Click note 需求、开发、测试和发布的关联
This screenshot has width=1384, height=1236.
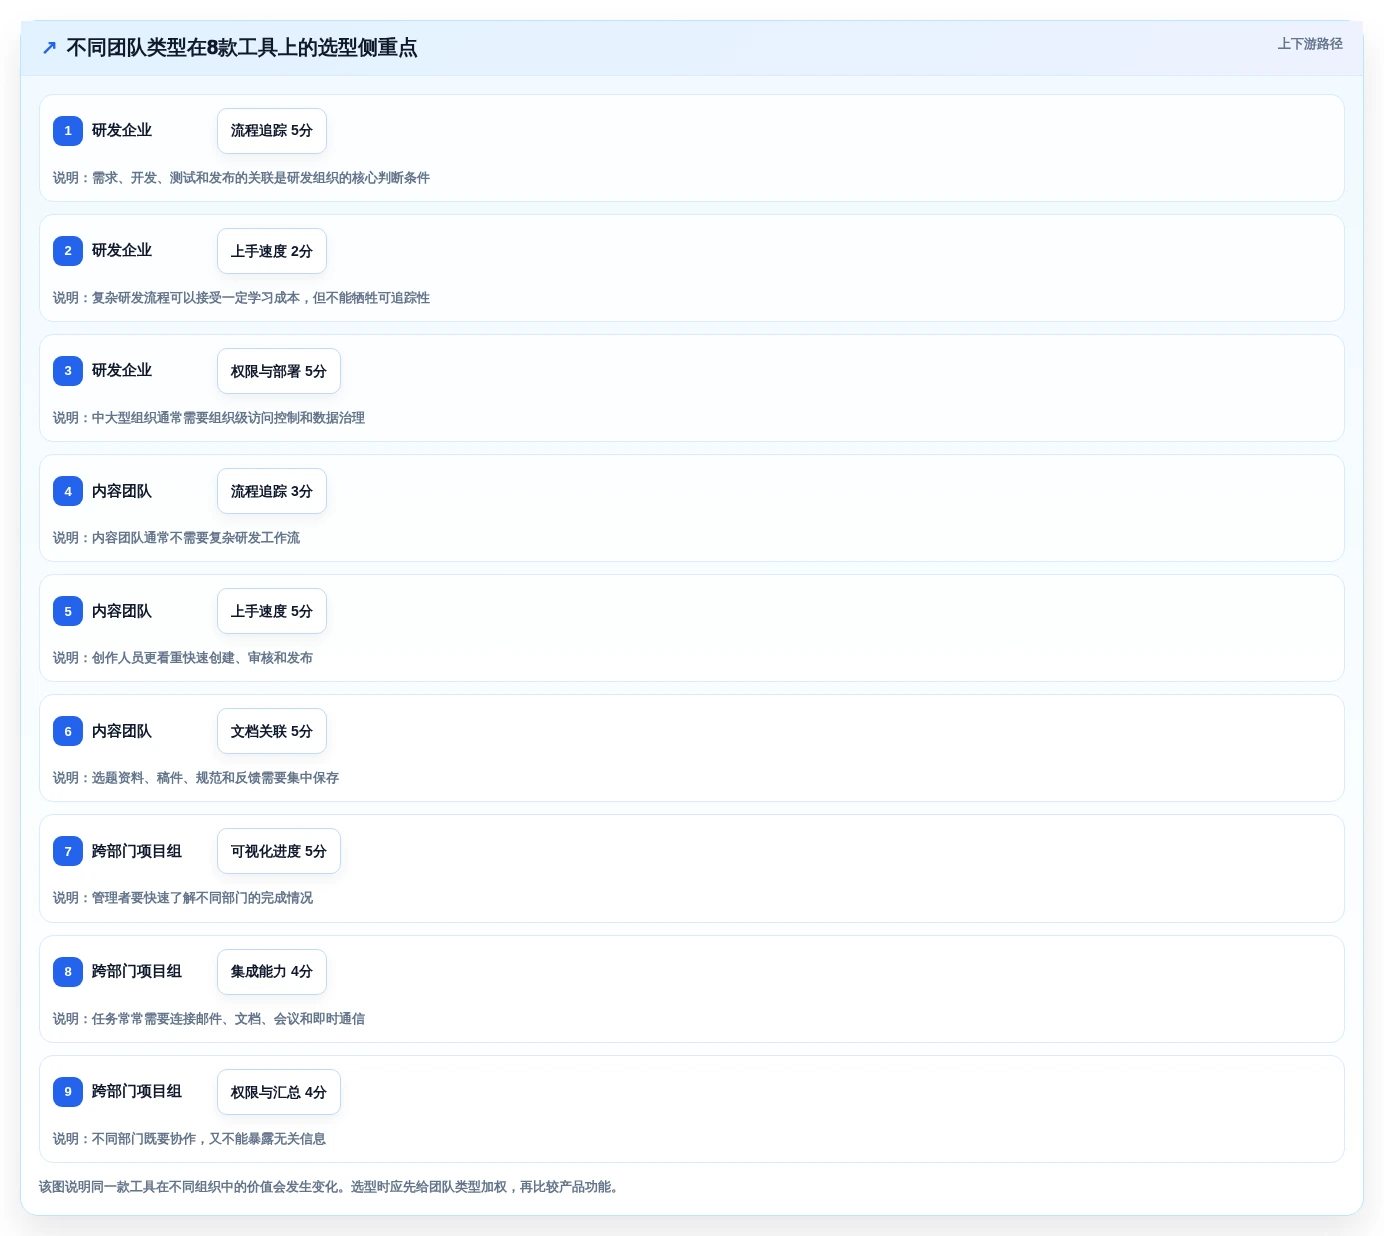tap(241, 178)
